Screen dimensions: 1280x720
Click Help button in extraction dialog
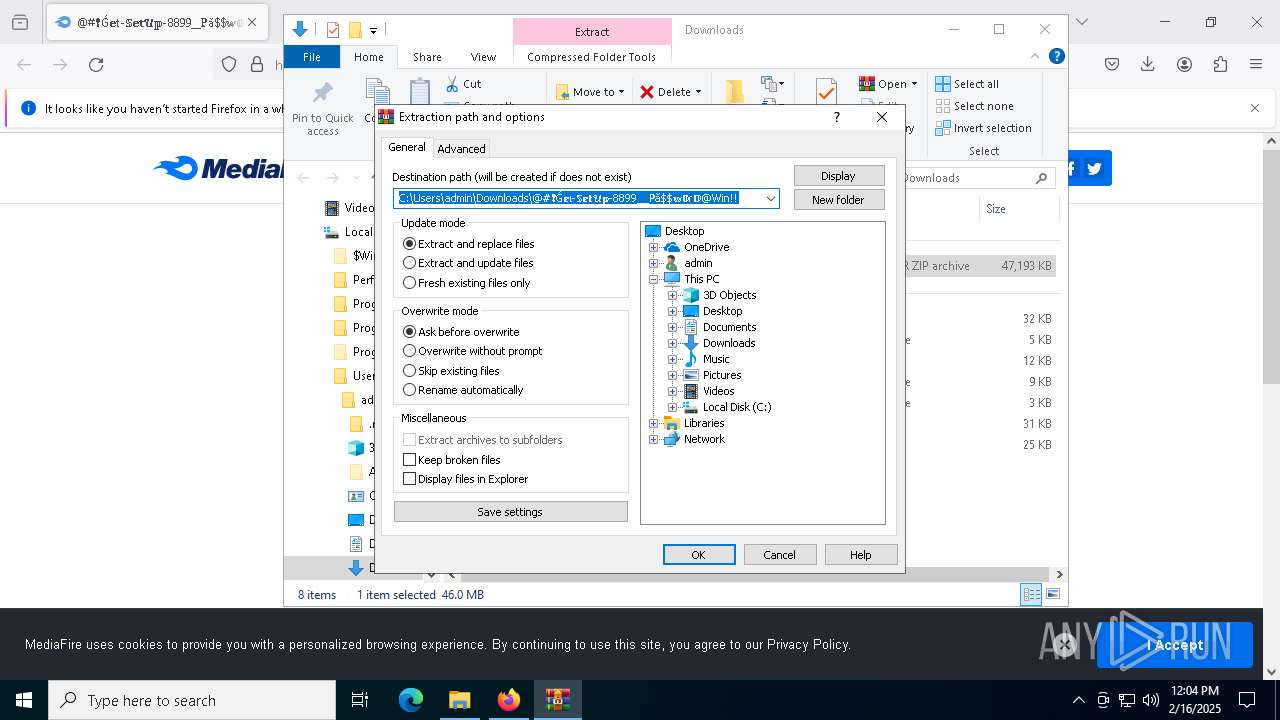(860, 555)
